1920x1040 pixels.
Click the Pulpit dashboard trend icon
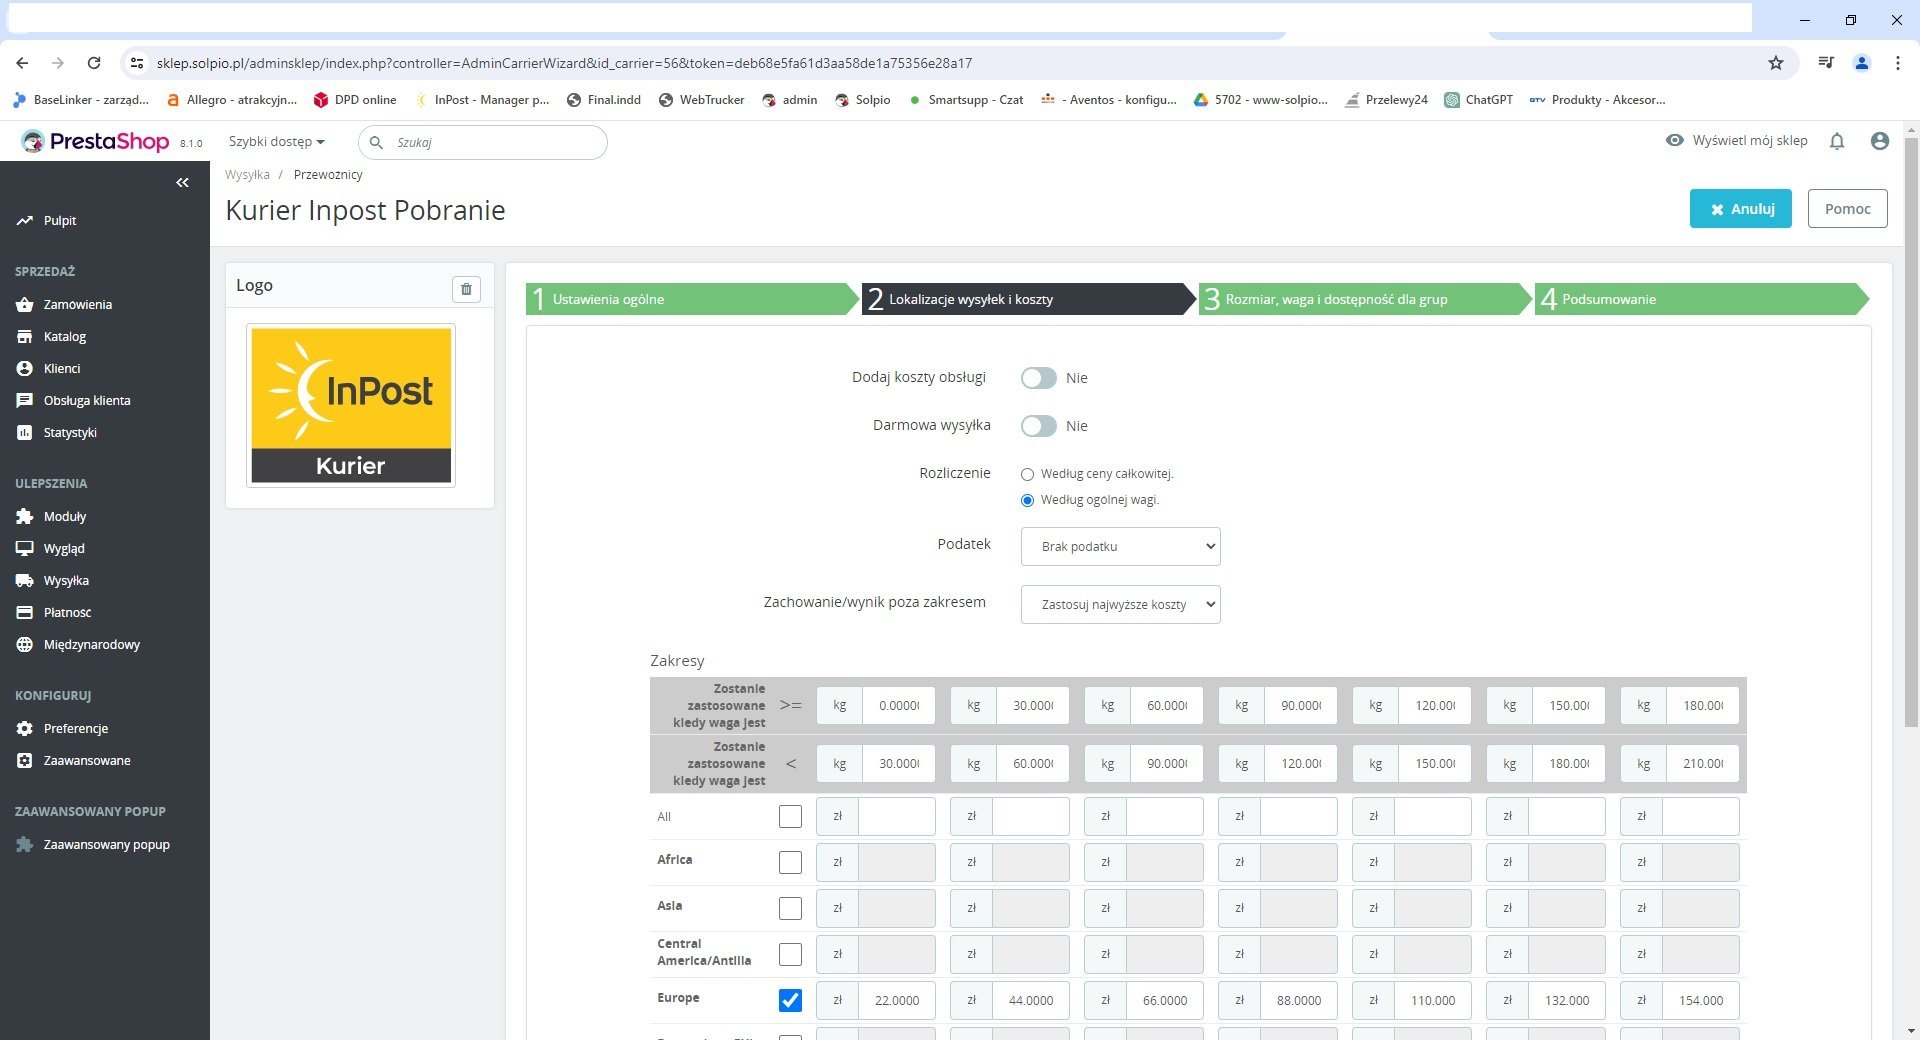click(x=25, y=220)
